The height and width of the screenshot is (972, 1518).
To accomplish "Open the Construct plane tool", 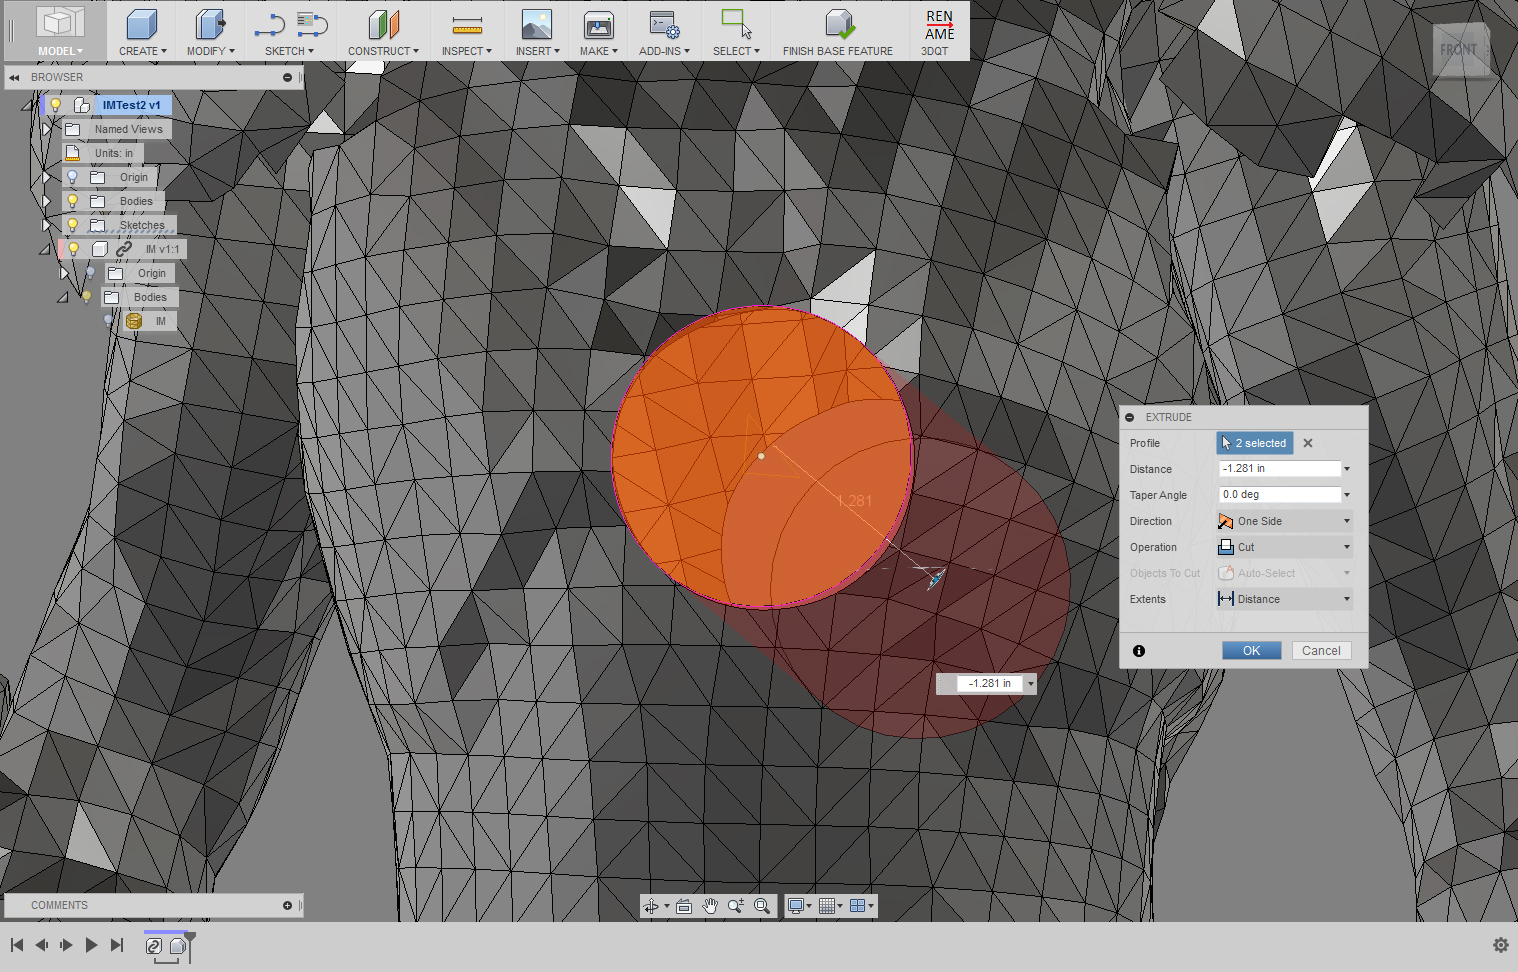I will click(x=383, y=30).
